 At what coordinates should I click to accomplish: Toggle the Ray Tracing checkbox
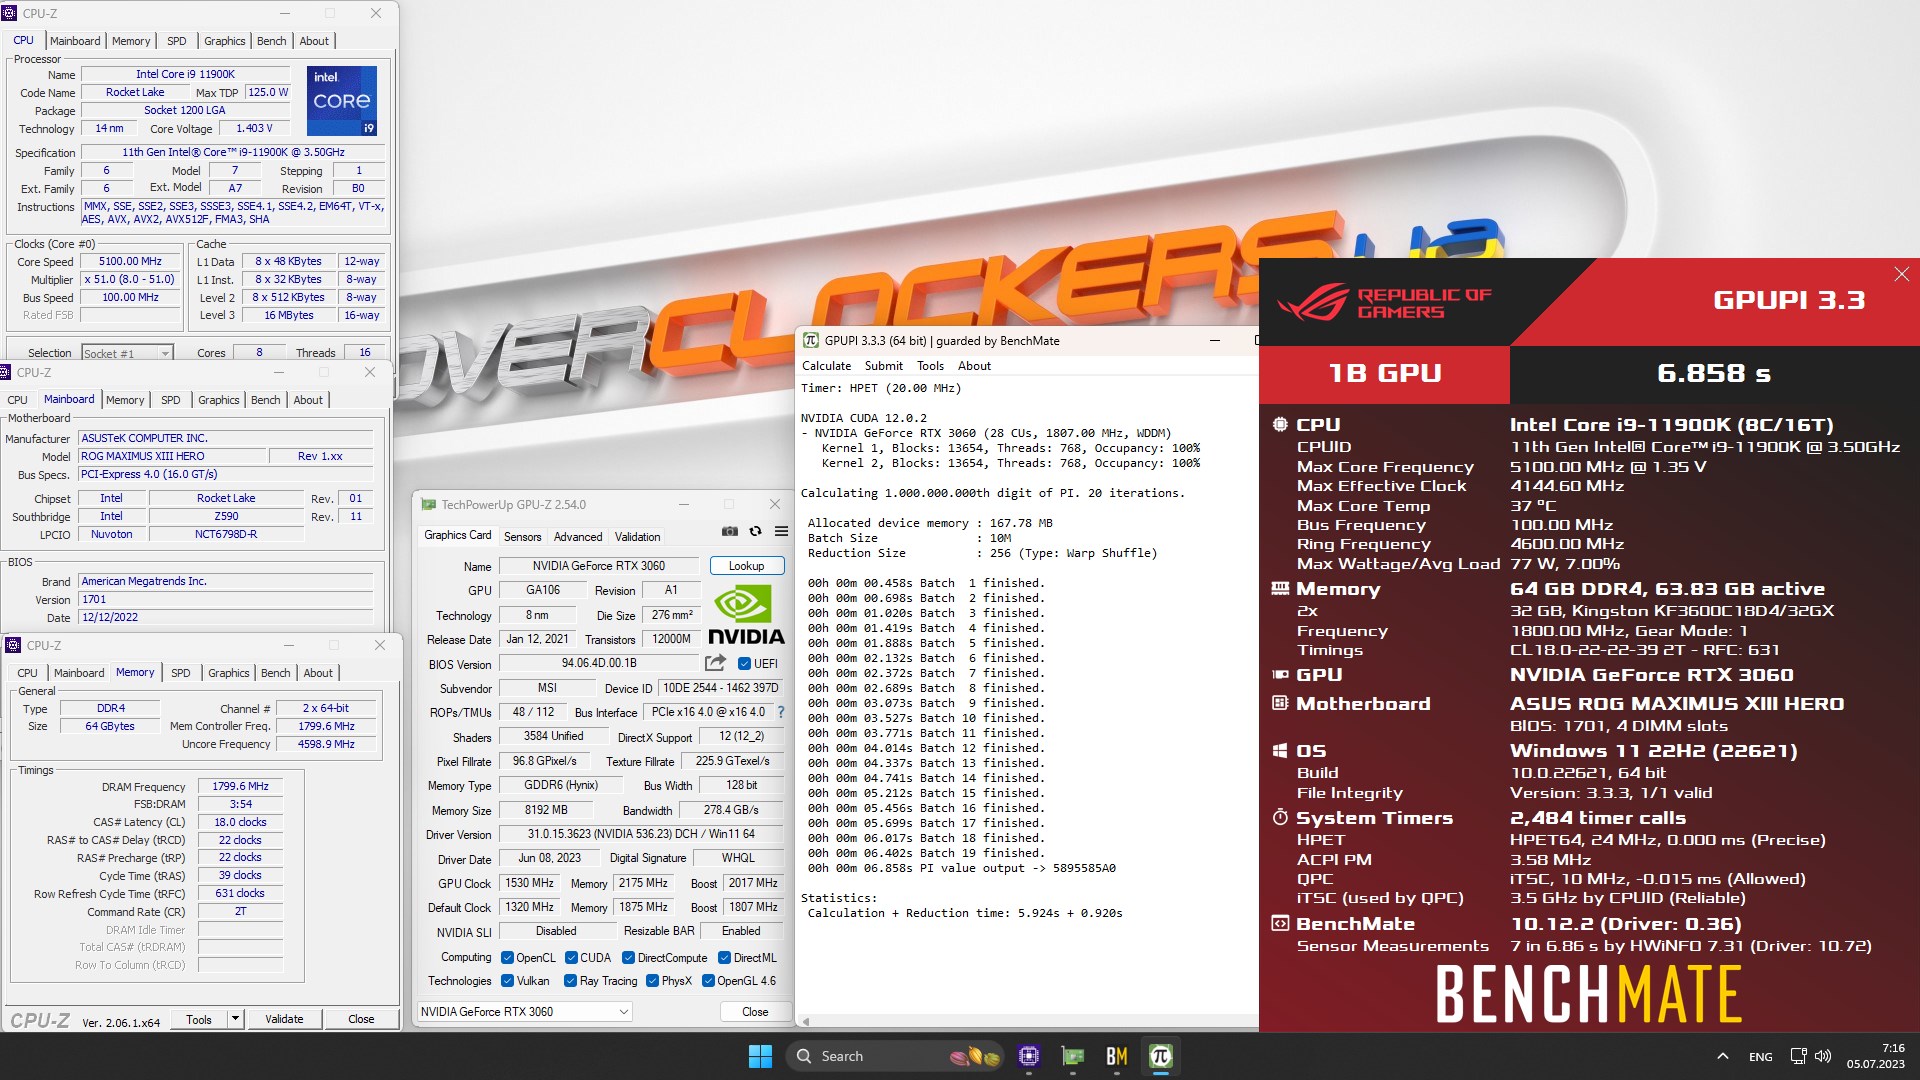pos(570,980)
